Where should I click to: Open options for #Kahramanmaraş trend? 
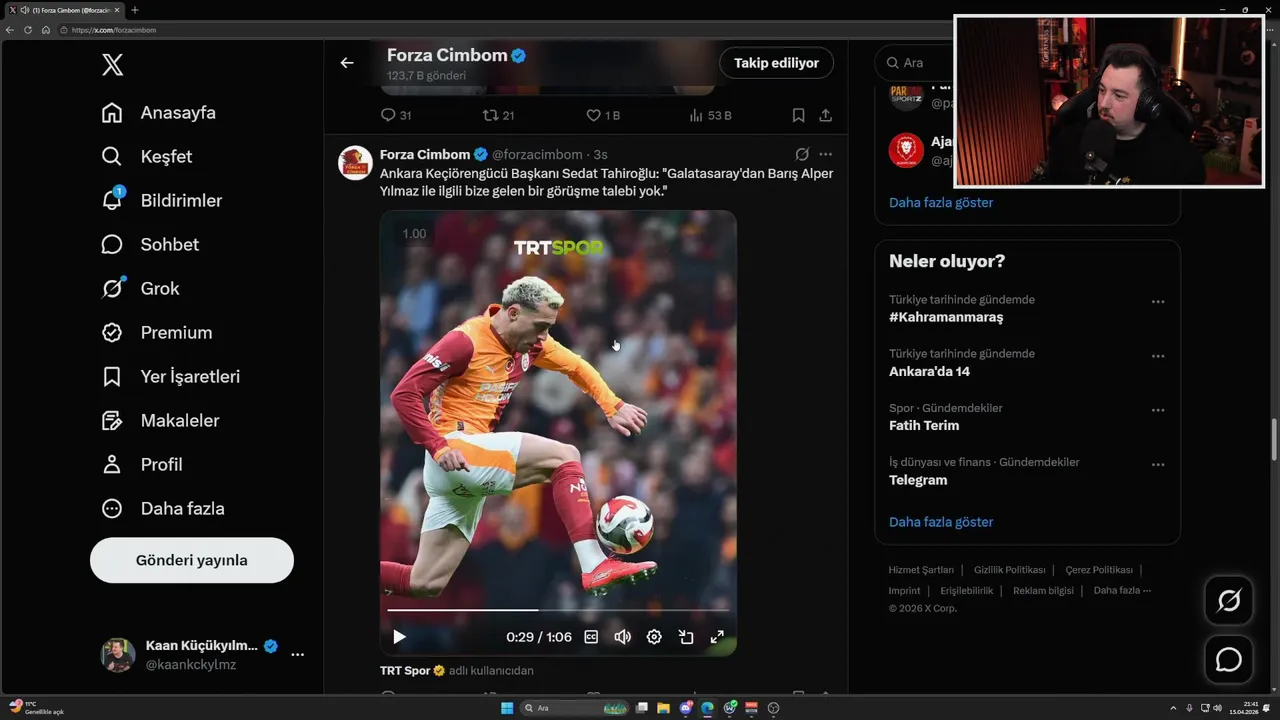pyautogui.click(x=1158, y=302)
